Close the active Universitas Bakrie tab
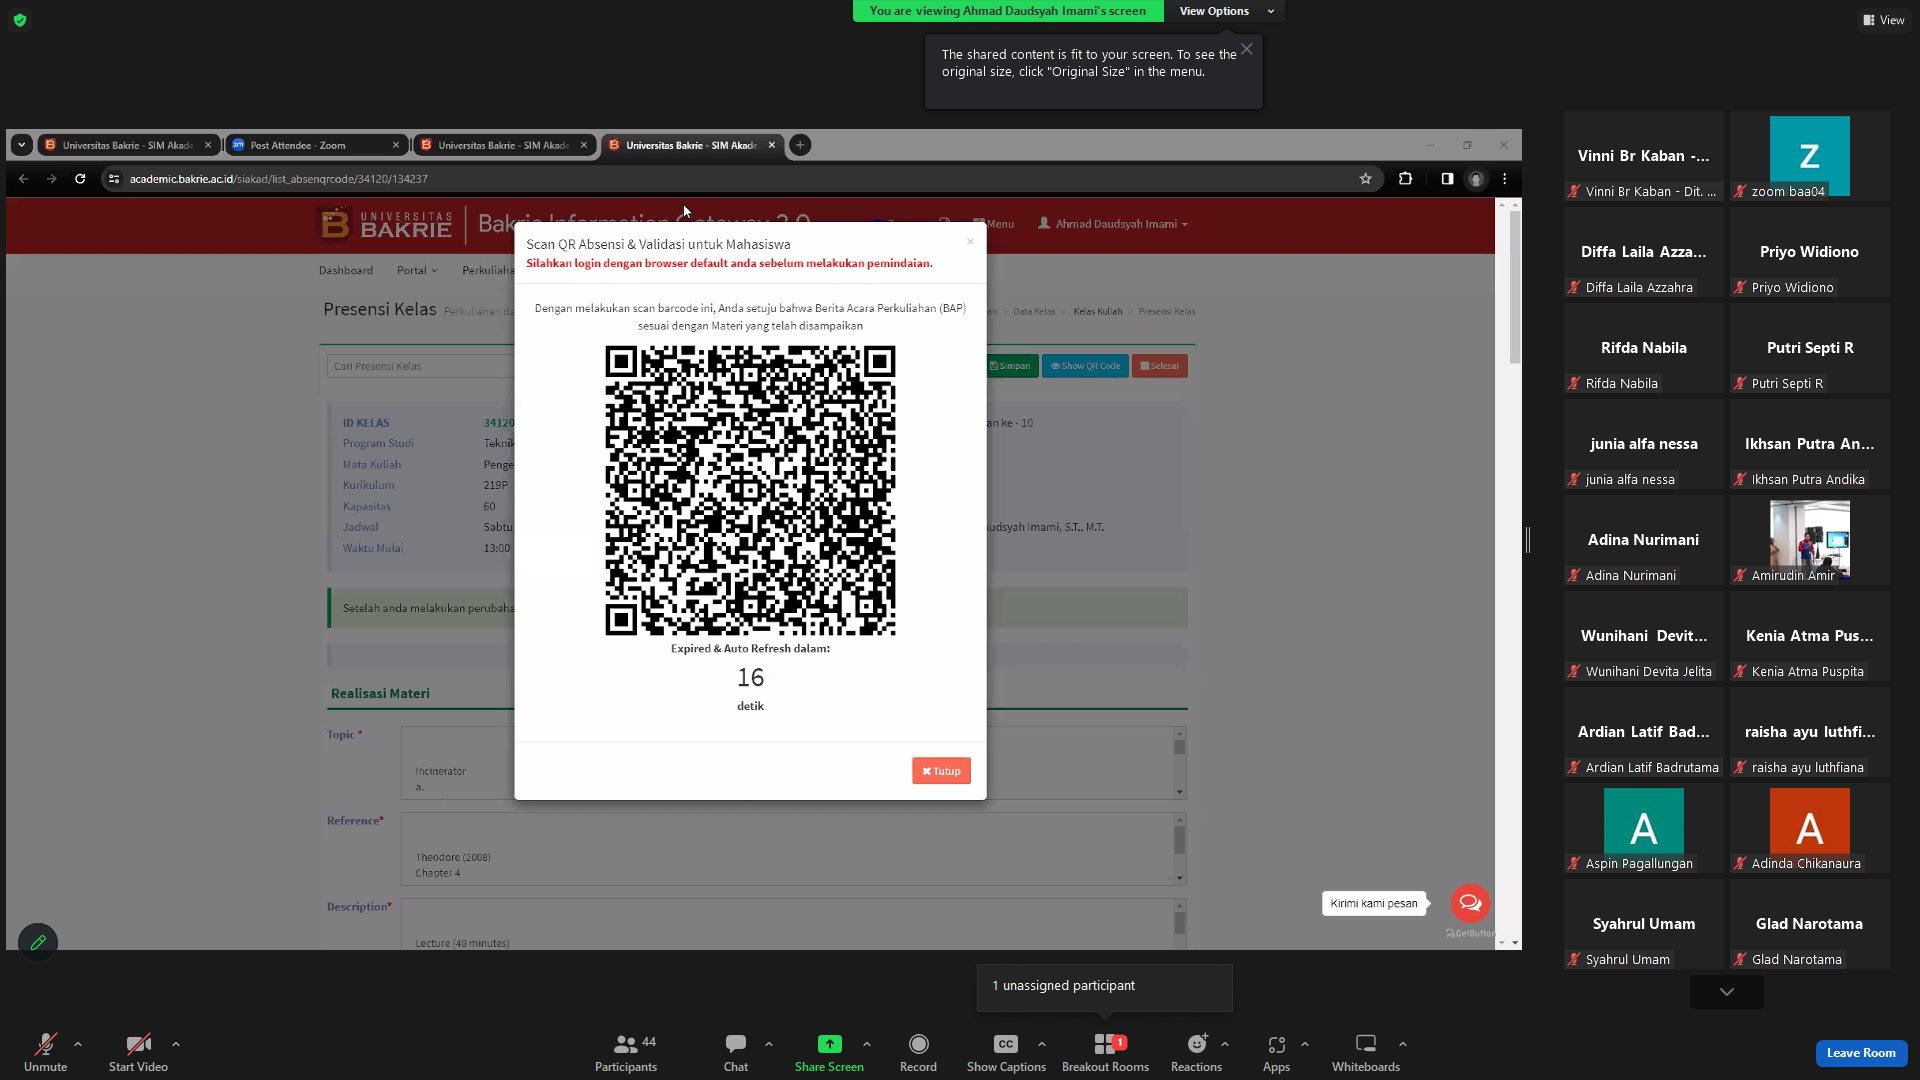Screen dimensions: 1920x1080 click(x=771, y=145)
